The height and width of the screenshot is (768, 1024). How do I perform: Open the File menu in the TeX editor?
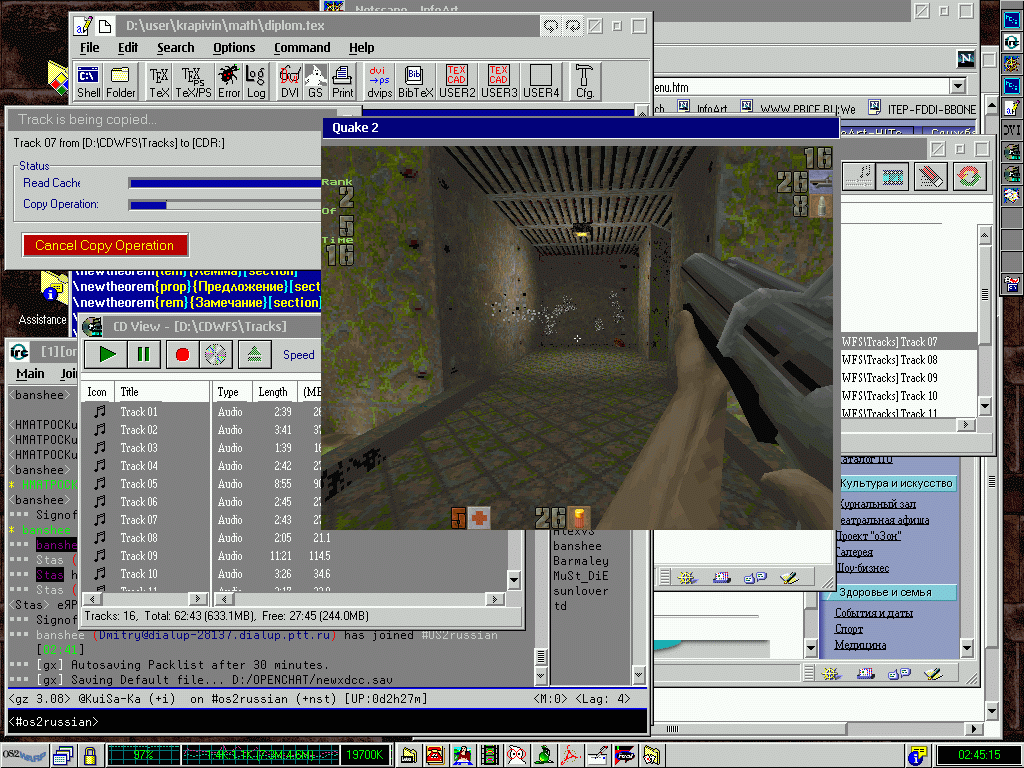click(x=89, y=48)
